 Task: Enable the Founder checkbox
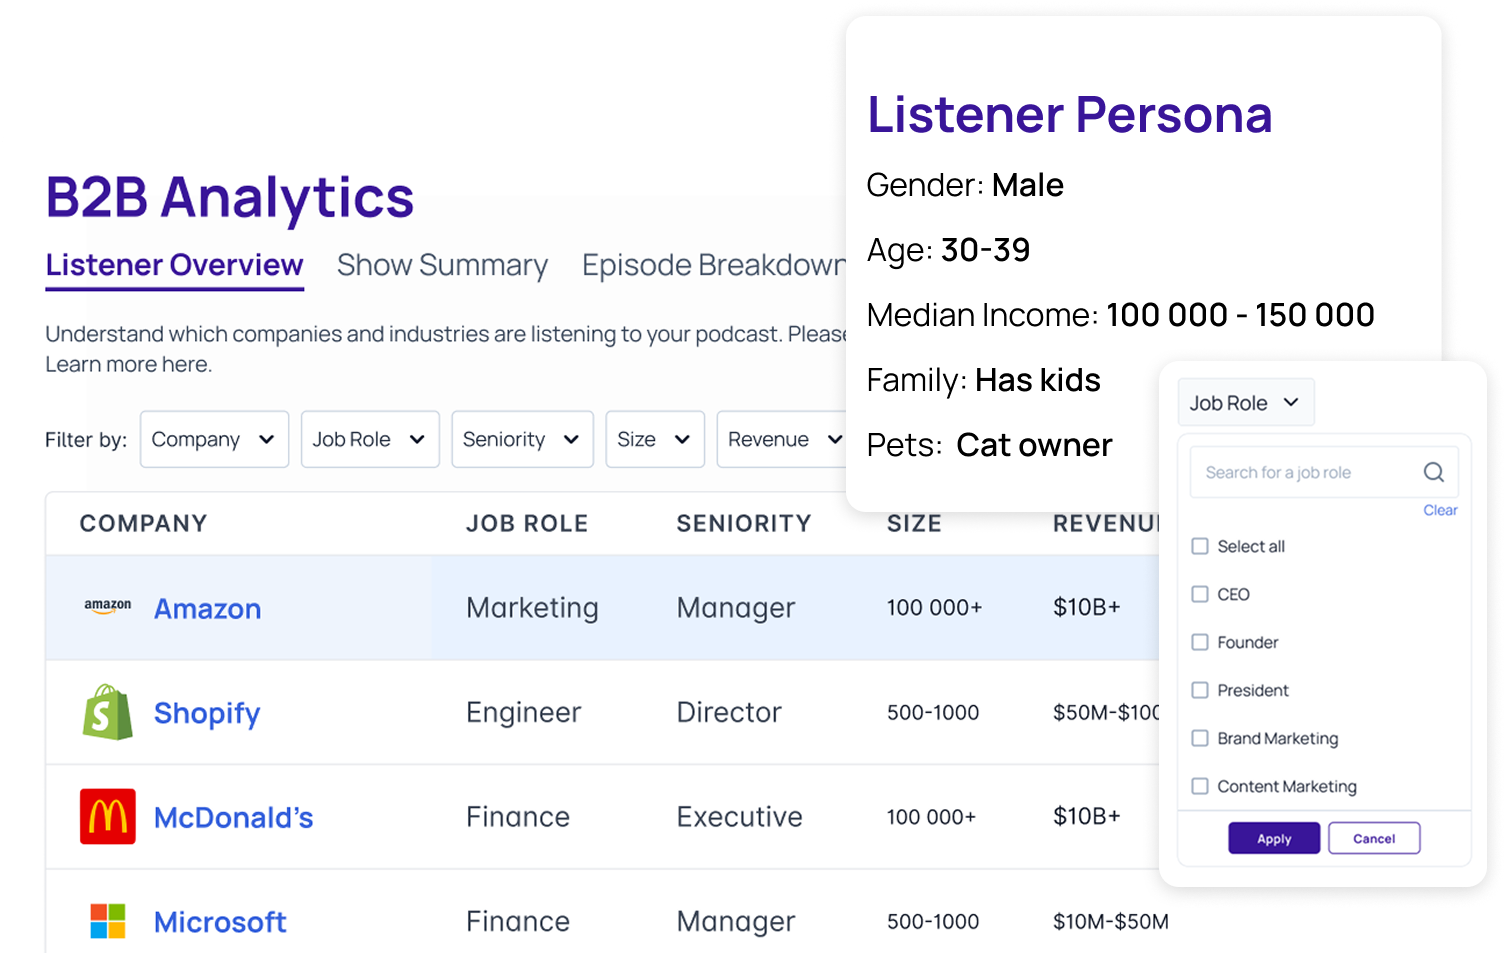pos(1200,642)
